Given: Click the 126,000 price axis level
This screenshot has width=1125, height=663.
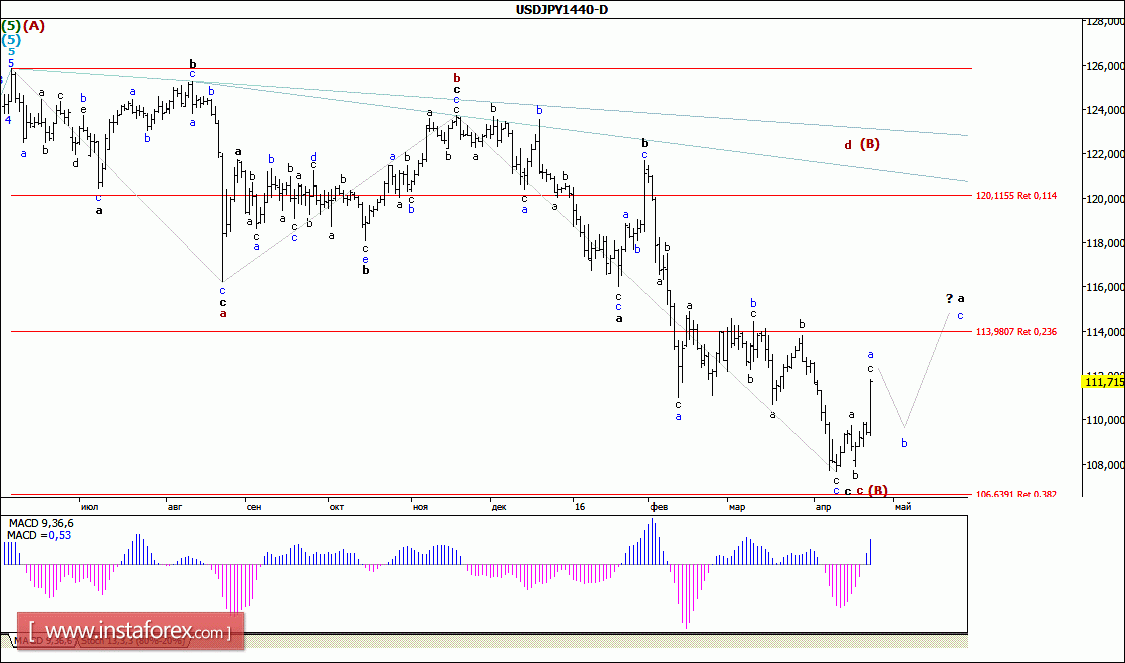Looking at the screenshot, I should pyautogui.click(x=1106, y=66).
